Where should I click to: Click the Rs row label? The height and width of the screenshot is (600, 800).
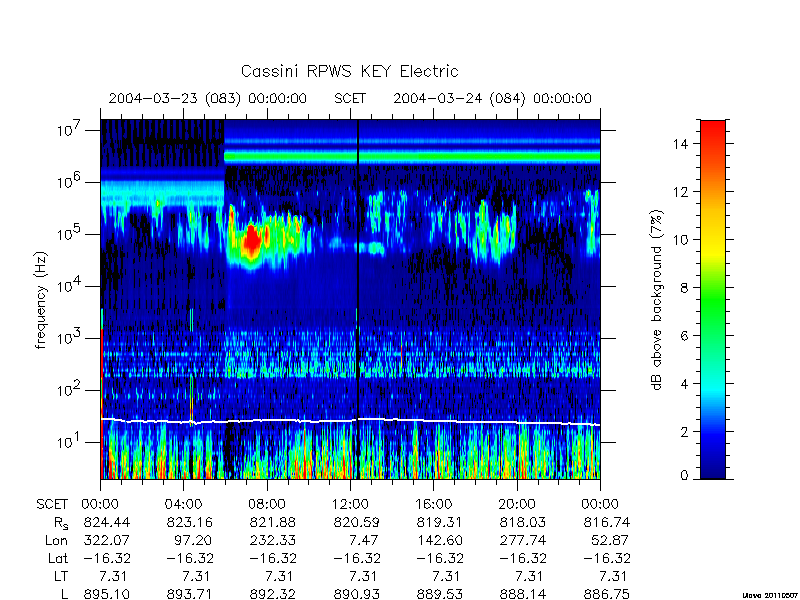click(61, 523)
